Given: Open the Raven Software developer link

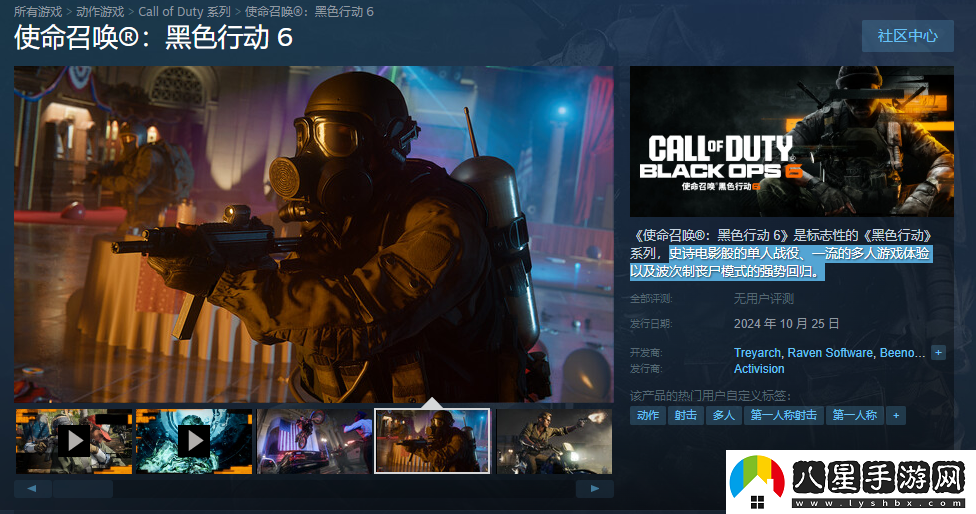Looking at the screenshot, I should 830,353.
